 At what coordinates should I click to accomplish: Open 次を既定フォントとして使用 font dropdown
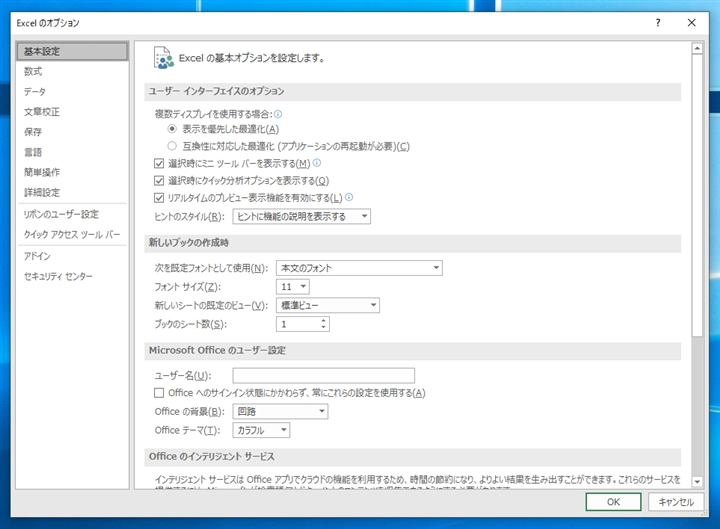click(359, 268)
